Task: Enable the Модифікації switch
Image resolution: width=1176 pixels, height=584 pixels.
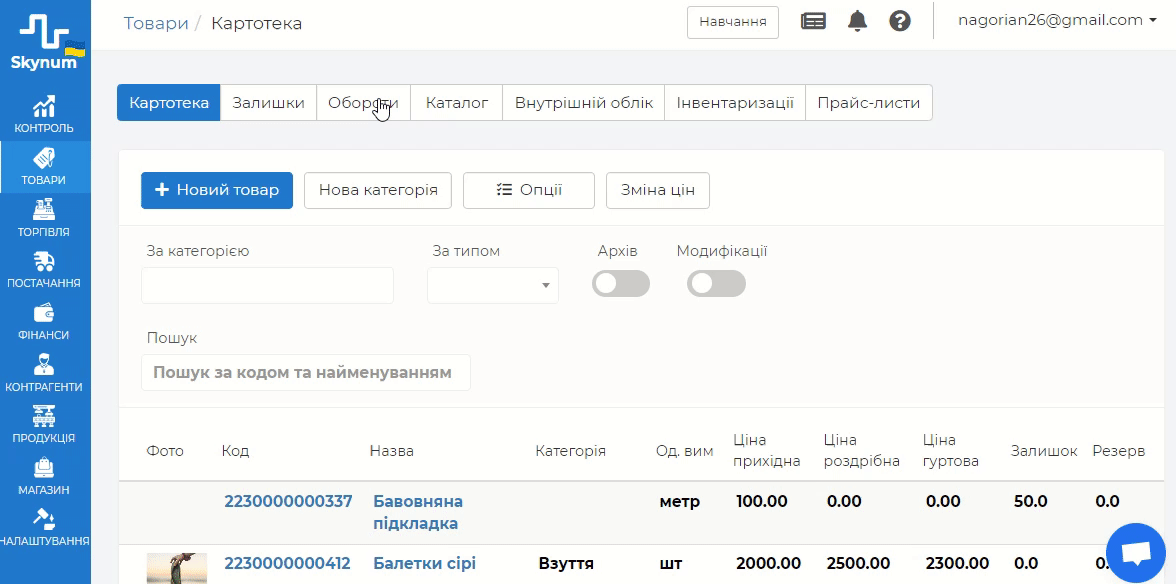Action: [x=716, y=284]
